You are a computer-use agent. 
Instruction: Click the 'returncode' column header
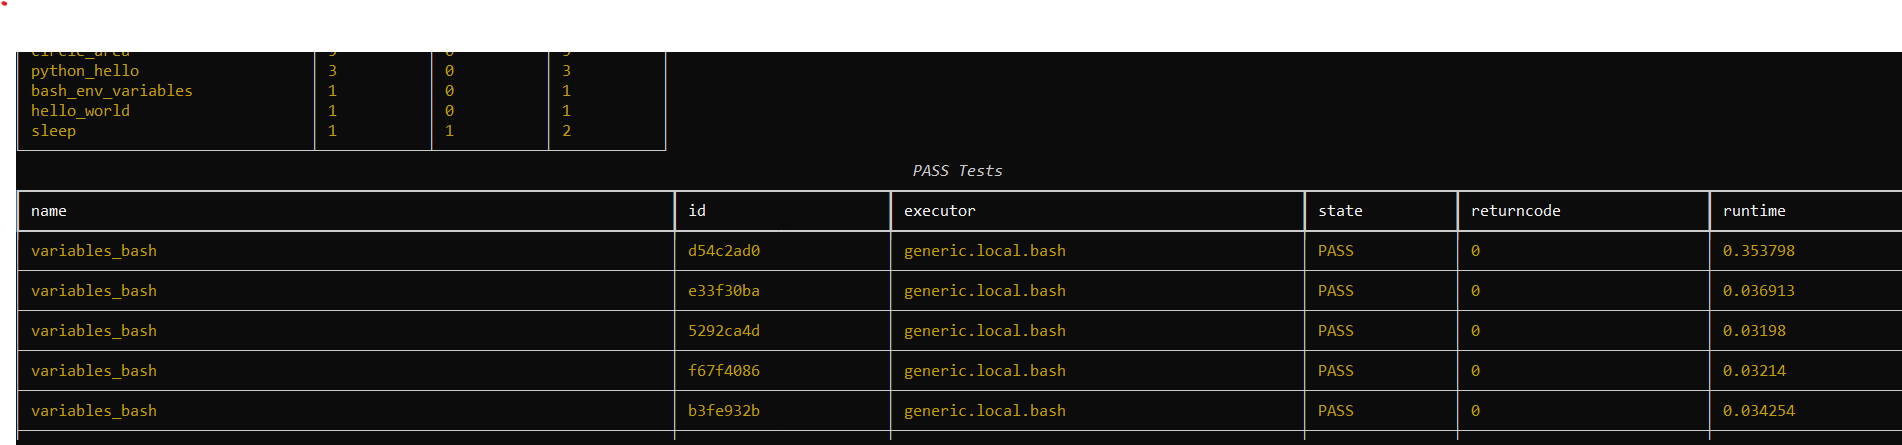point(1515,211)
